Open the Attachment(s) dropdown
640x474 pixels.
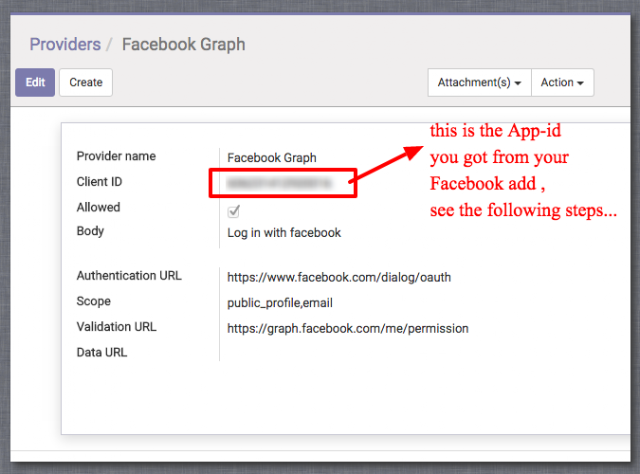coord(479,82)
